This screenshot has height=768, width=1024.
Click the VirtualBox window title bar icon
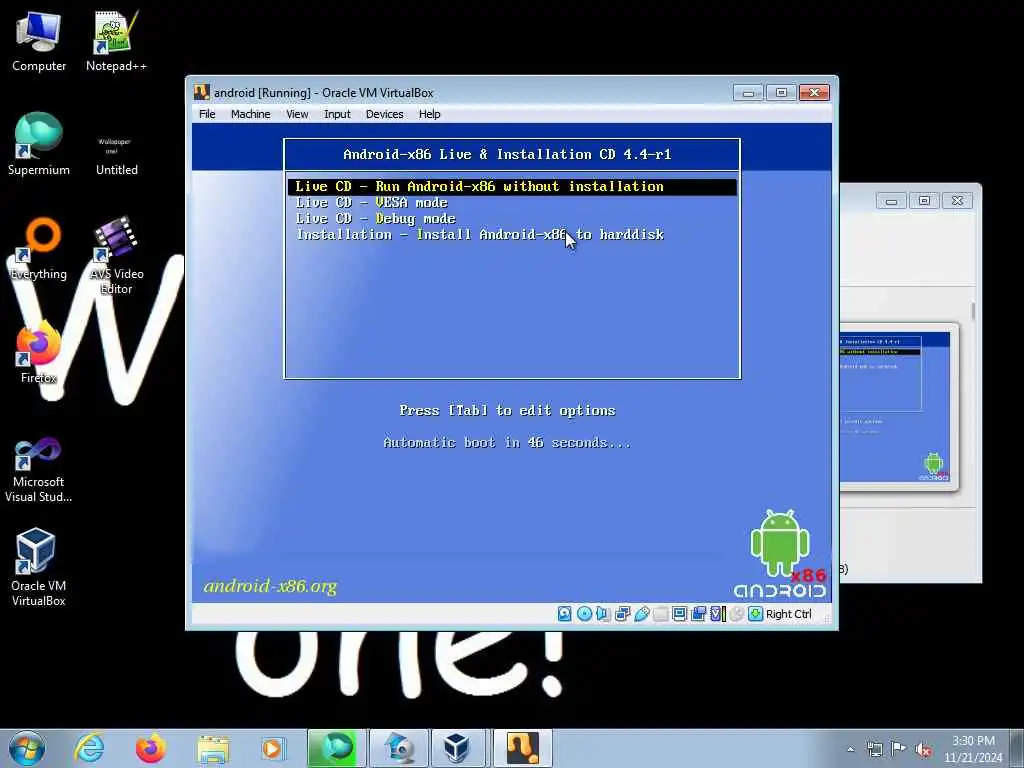click(201, 92)
